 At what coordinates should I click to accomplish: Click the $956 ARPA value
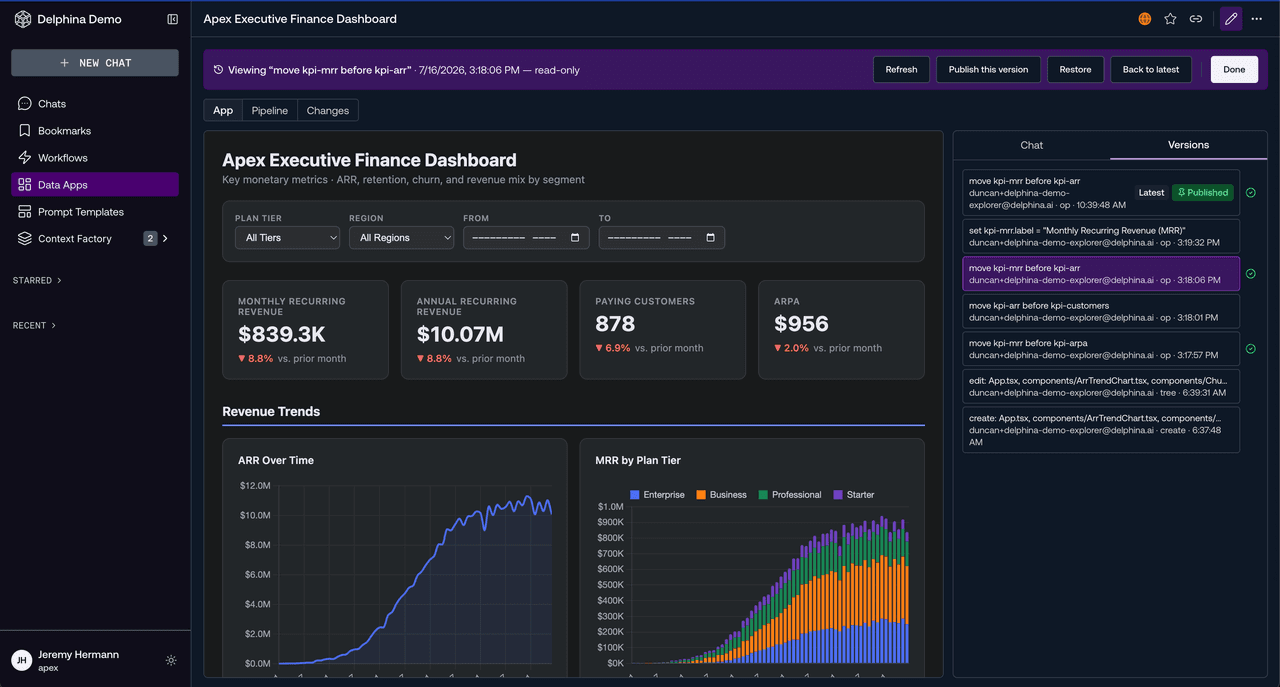click(x=801, y=324)
